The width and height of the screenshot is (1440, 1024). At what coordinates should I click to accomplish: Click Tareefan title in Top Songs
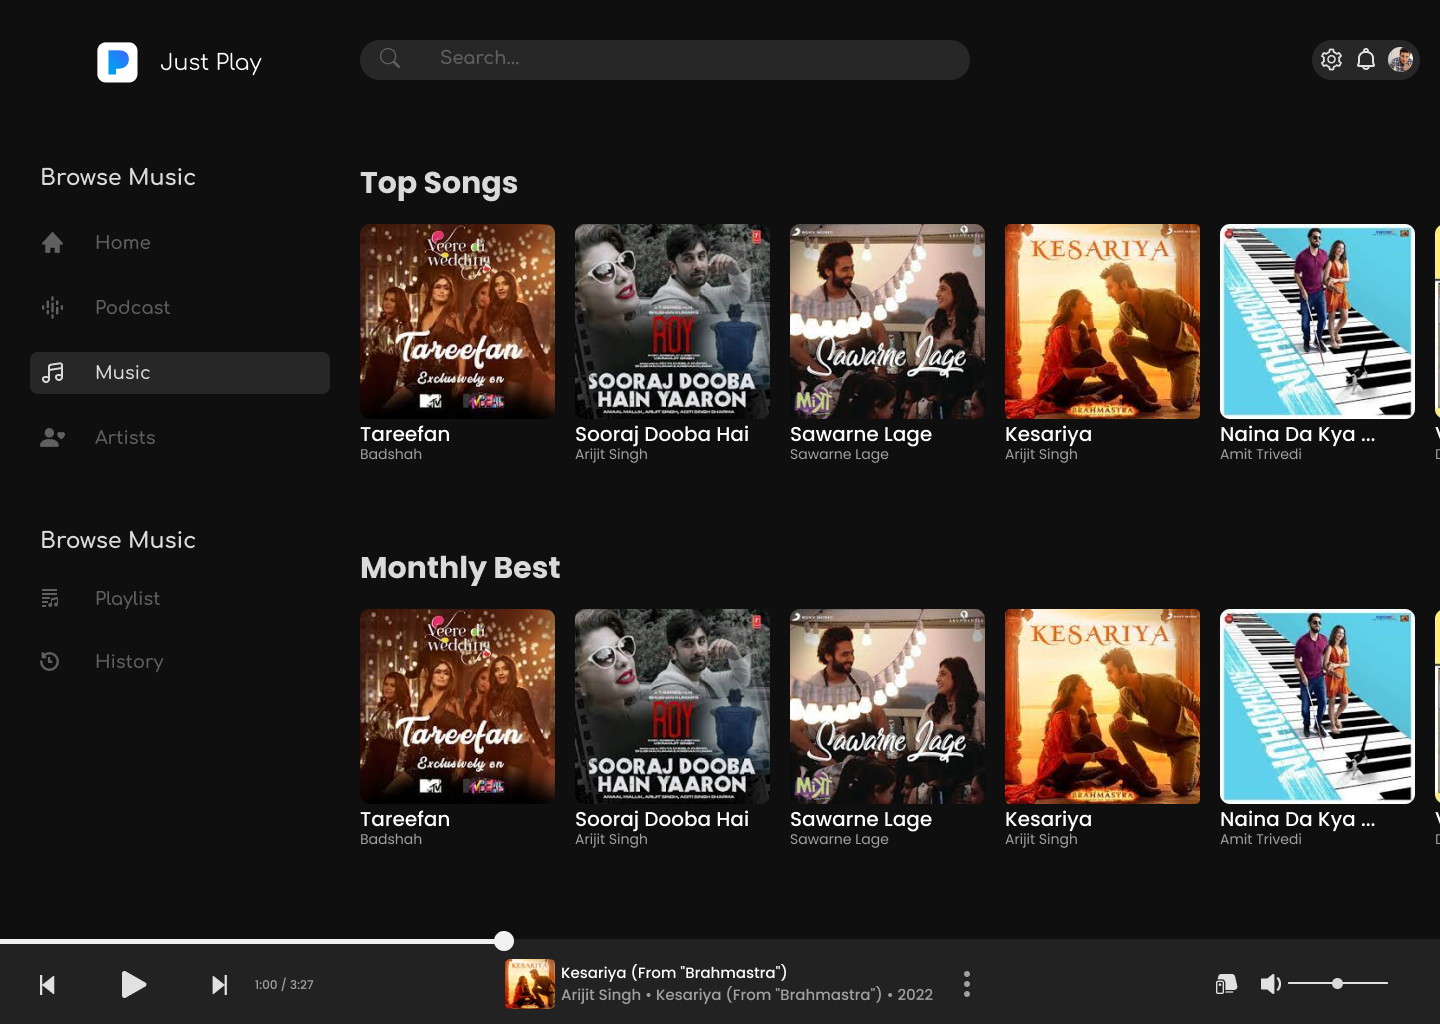405,434
